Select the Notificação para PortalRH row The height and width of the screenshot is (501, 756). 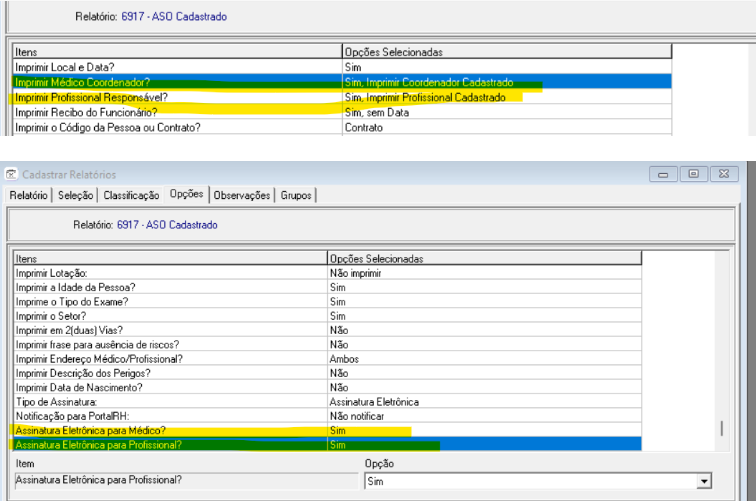click(170, 415)
